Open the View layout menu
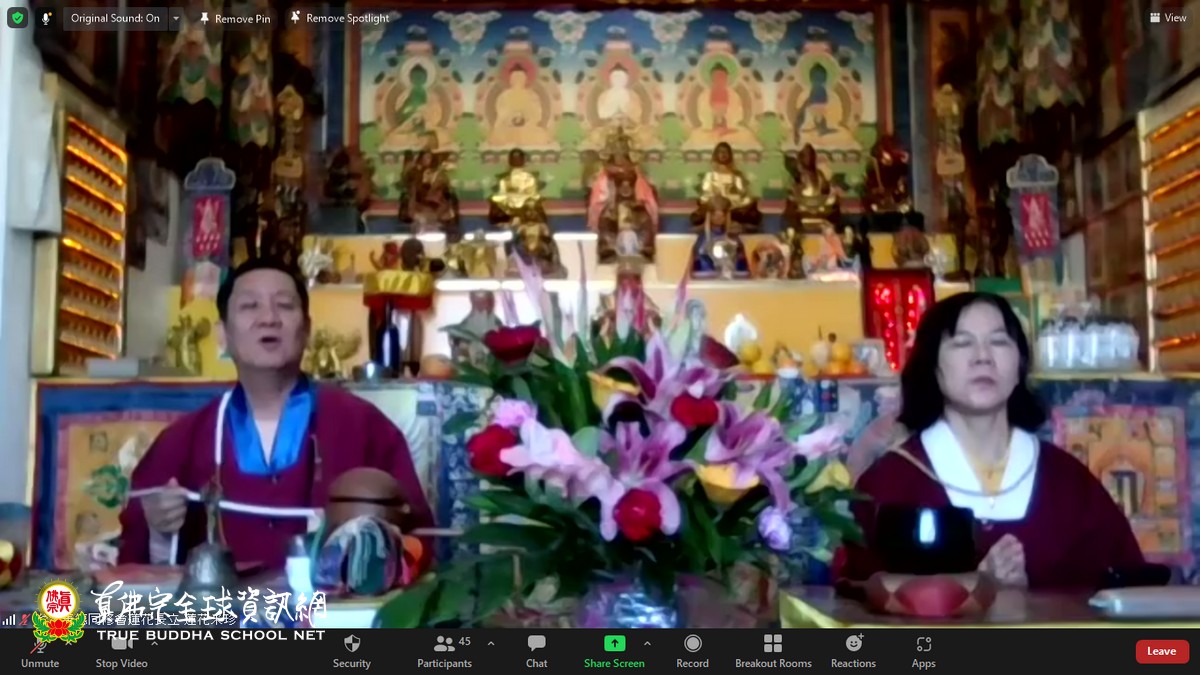Image resolution: width=1200 pixels, height=675 pixels. [x=1168, y=18]
